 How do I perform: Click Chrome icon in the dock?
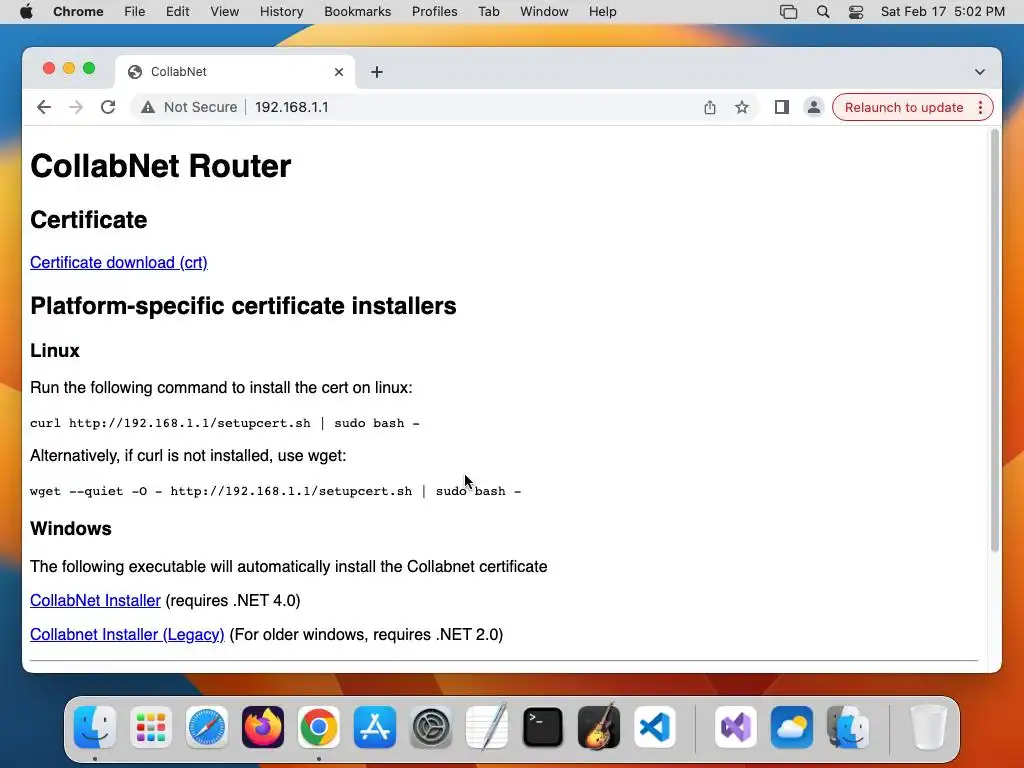[319, 727]
